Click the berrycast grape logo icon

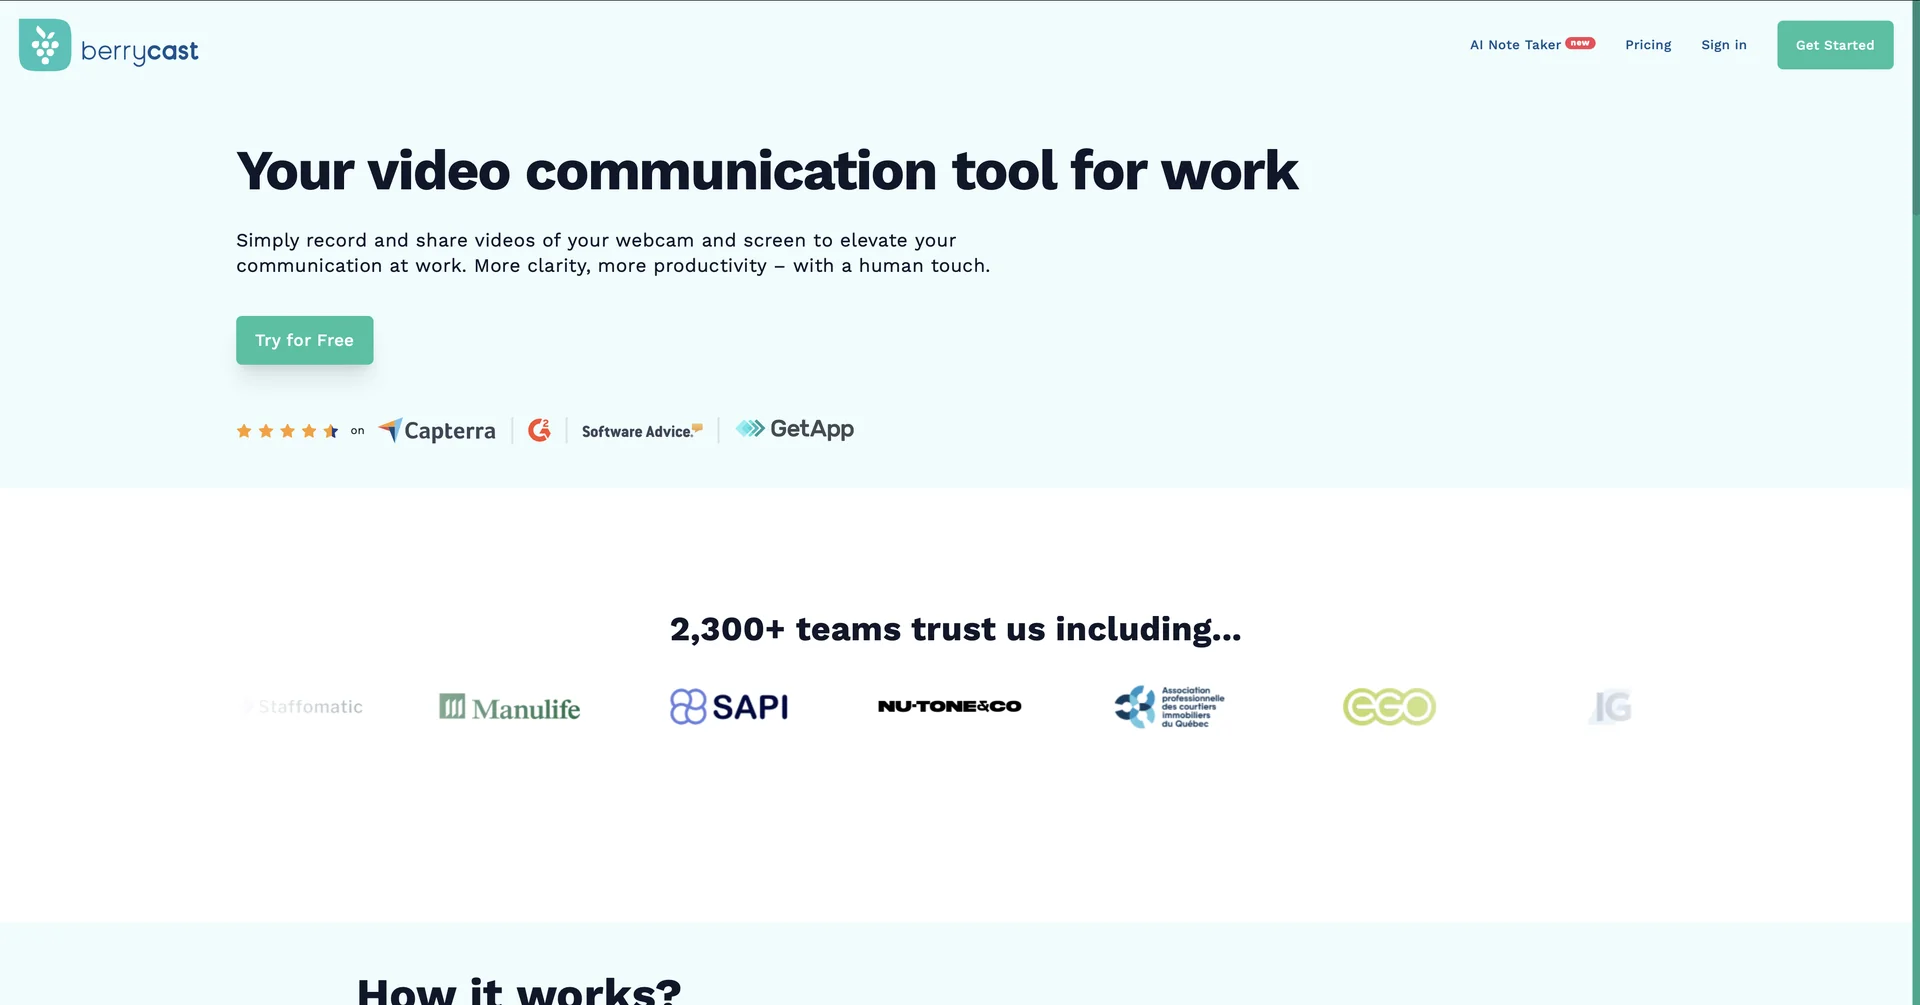tap(45, 45)
